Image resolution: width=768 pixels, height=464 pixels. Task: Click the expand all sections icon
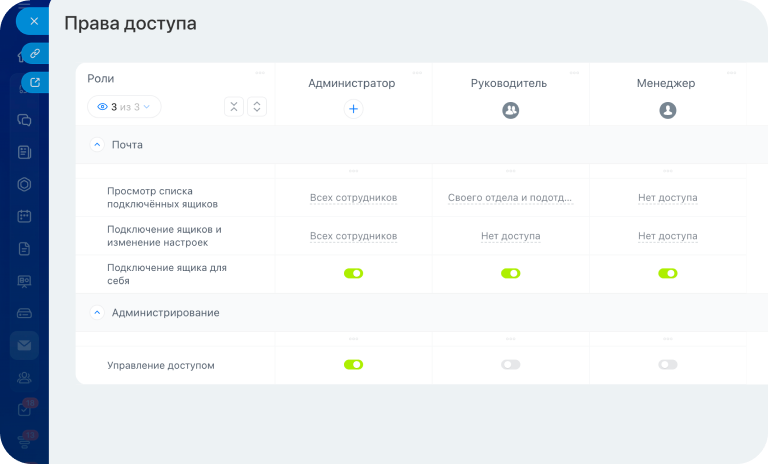point(257,107)
